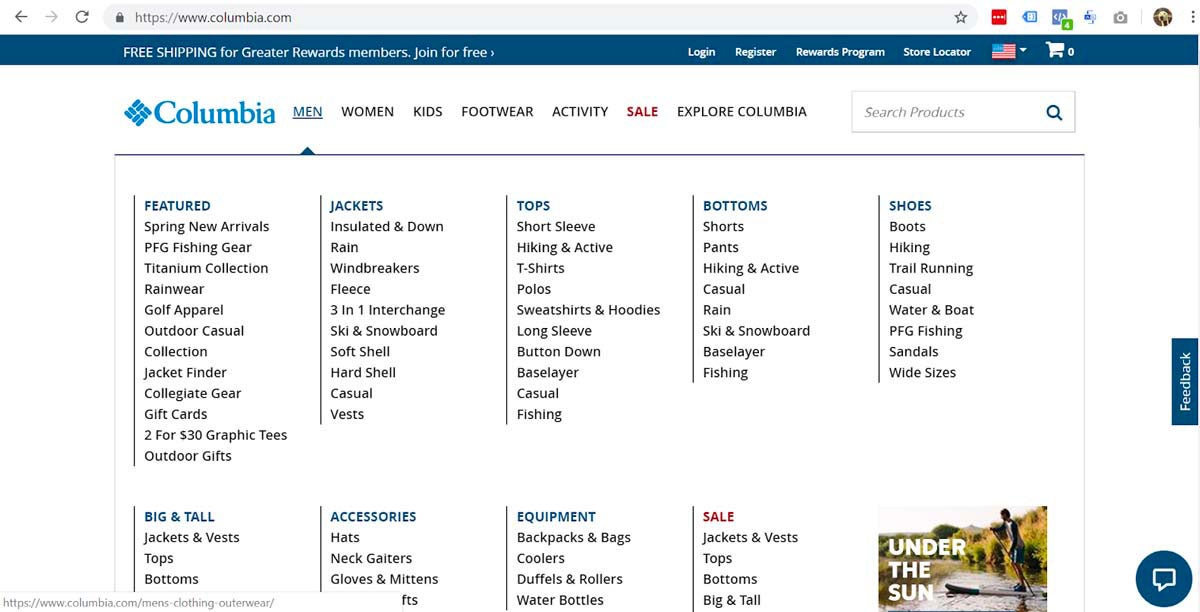Bookmark page with the star icon

[961, 17]
